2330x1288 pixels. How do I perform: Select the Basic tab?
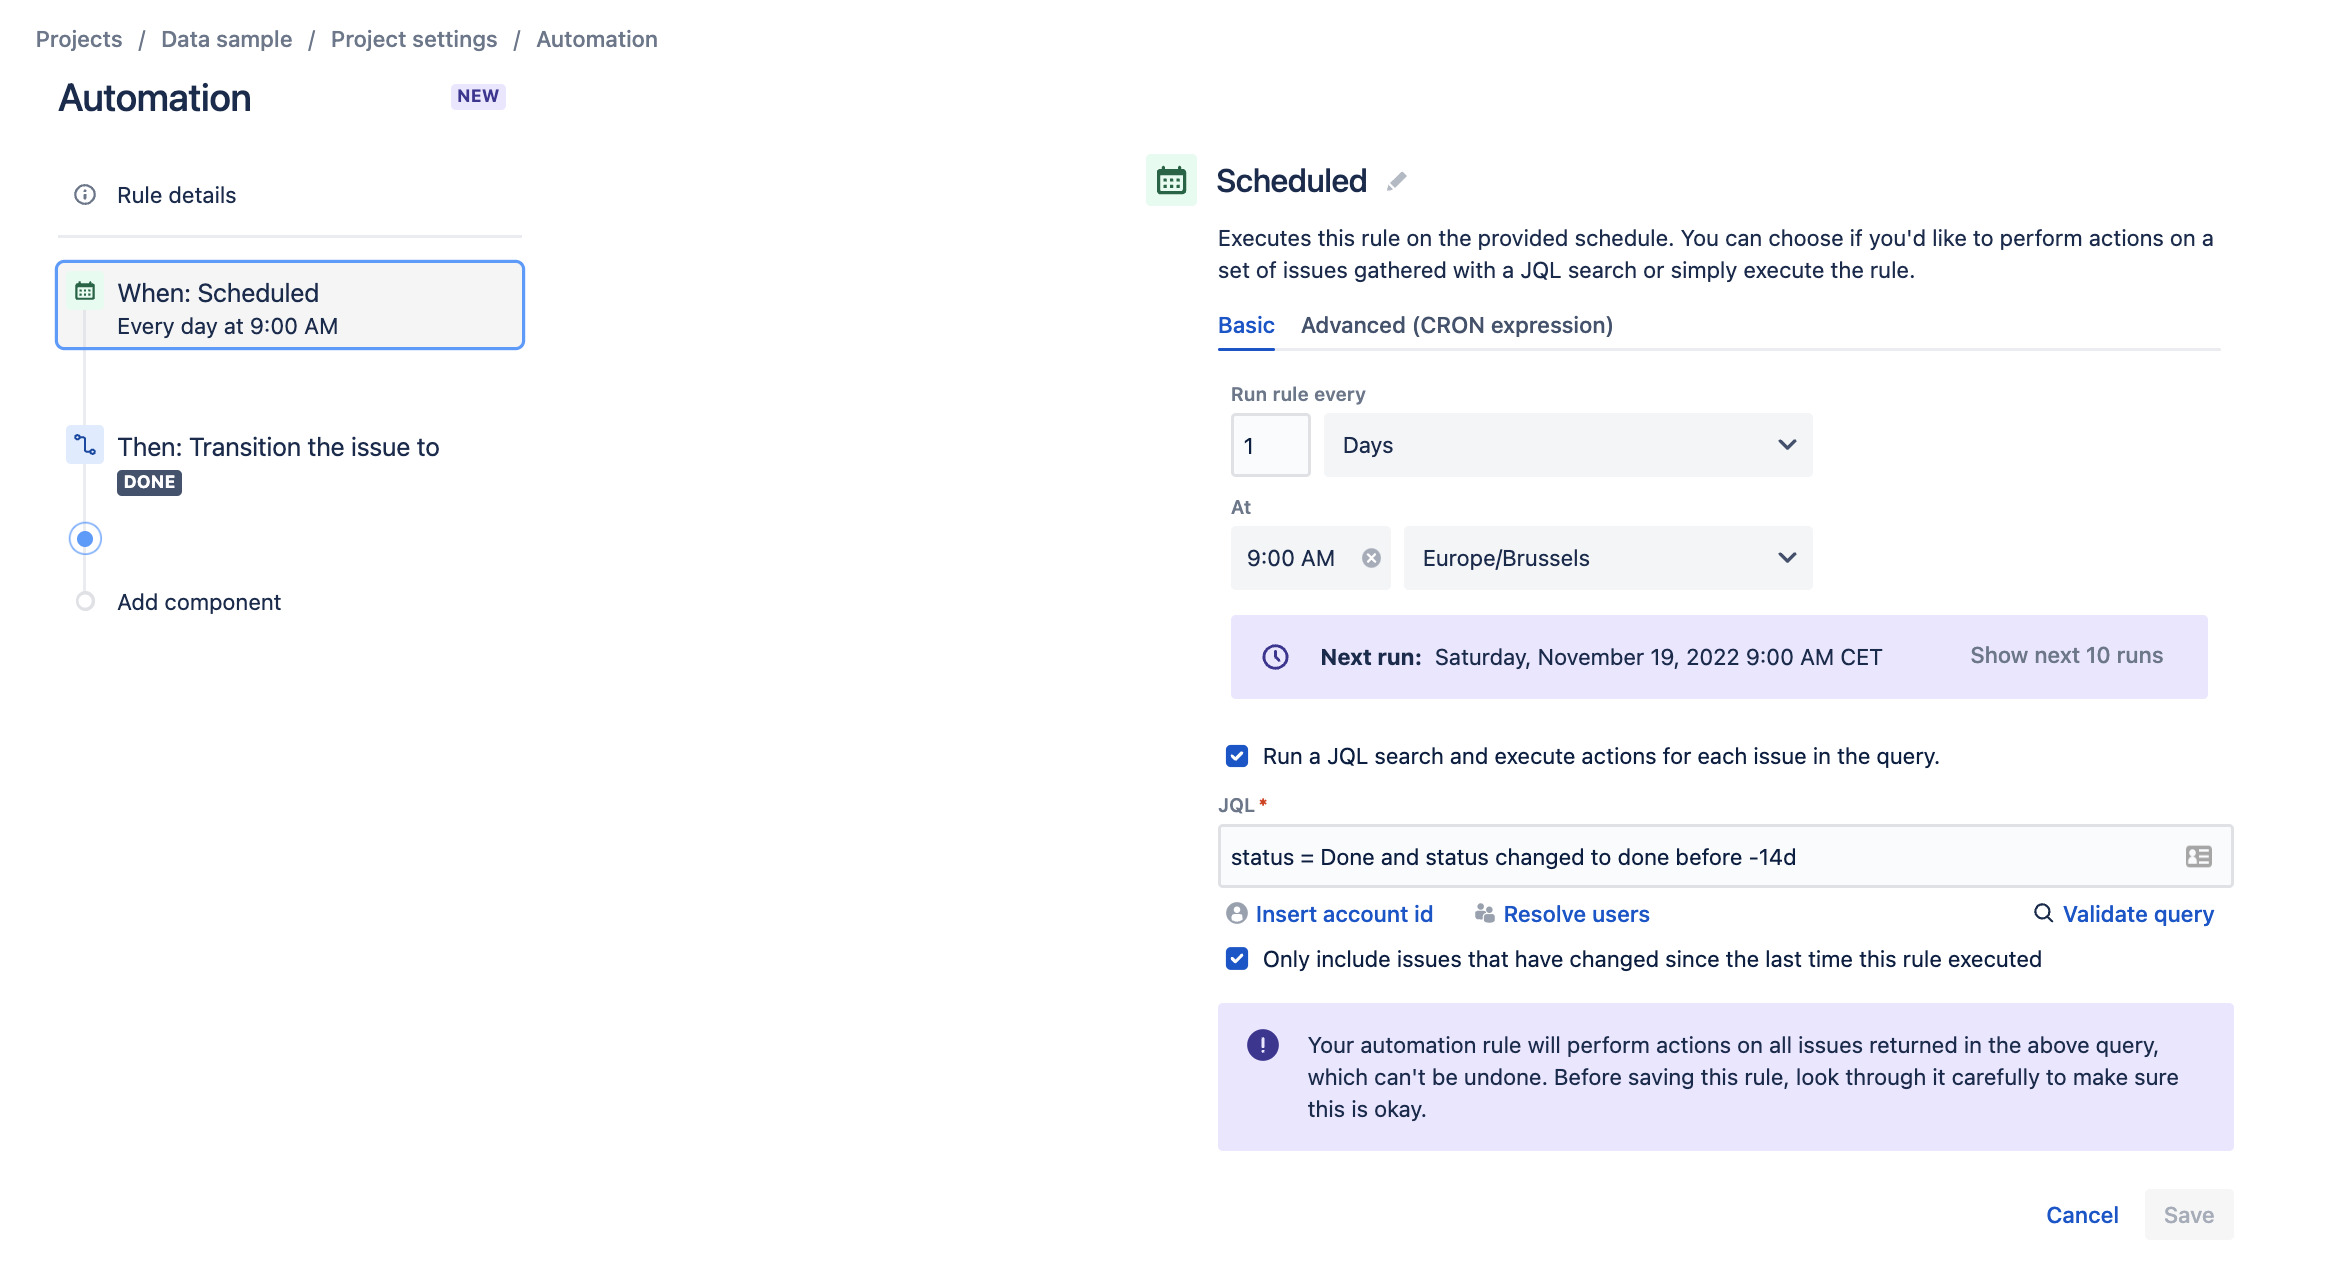pyautogui.click(x=1245, y=325)
